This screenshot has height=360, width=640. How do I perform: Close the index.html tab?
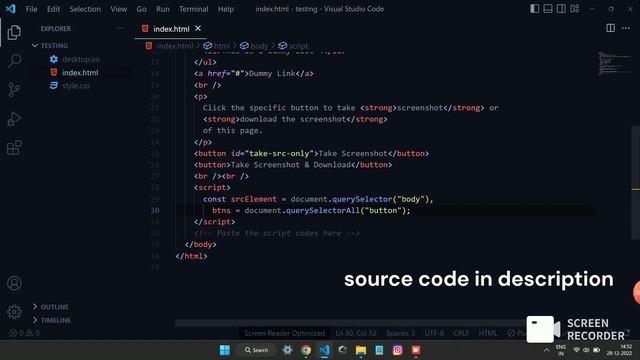click(x=198, y=28)
